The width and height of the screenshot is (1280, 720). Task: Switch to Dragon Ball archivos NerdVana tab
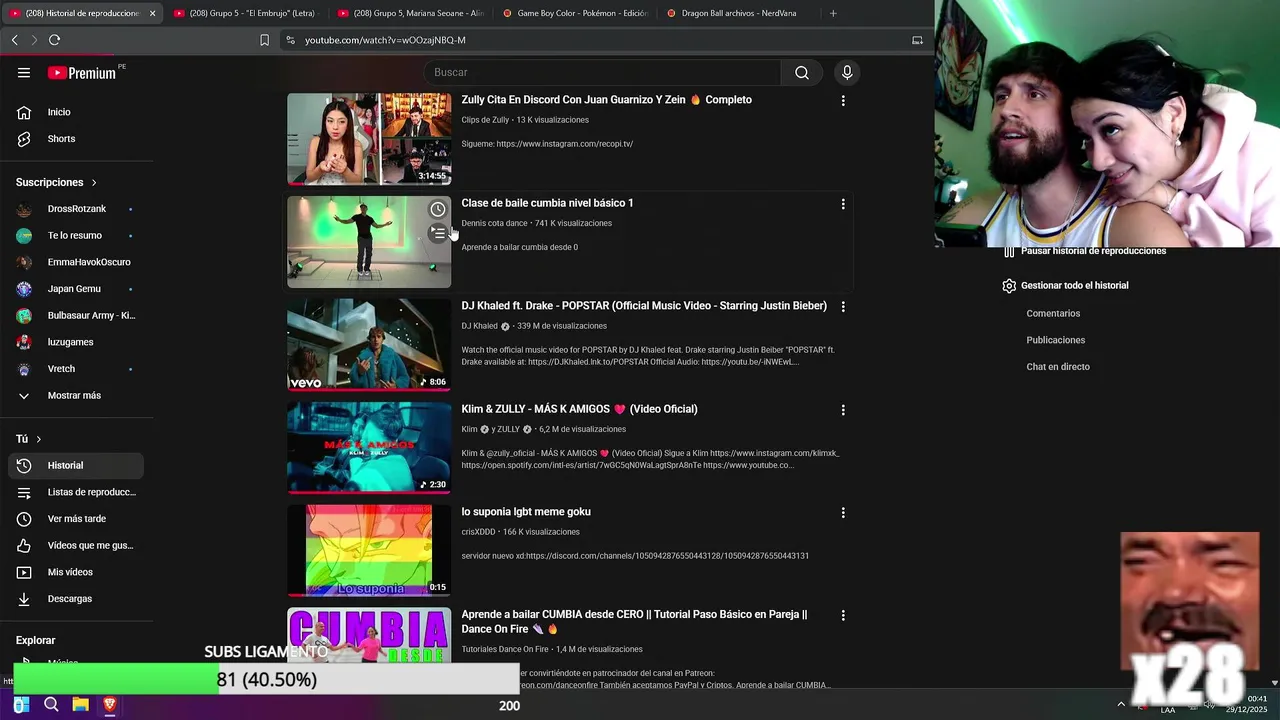pos(740,13)
